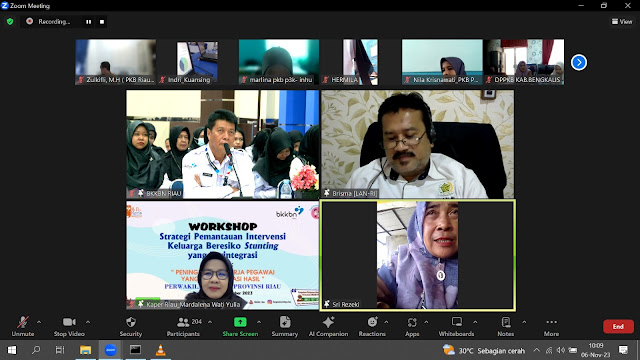Open Notes
Image resolution: width=640 pixels, height=360 pixels.
(506, 327)
